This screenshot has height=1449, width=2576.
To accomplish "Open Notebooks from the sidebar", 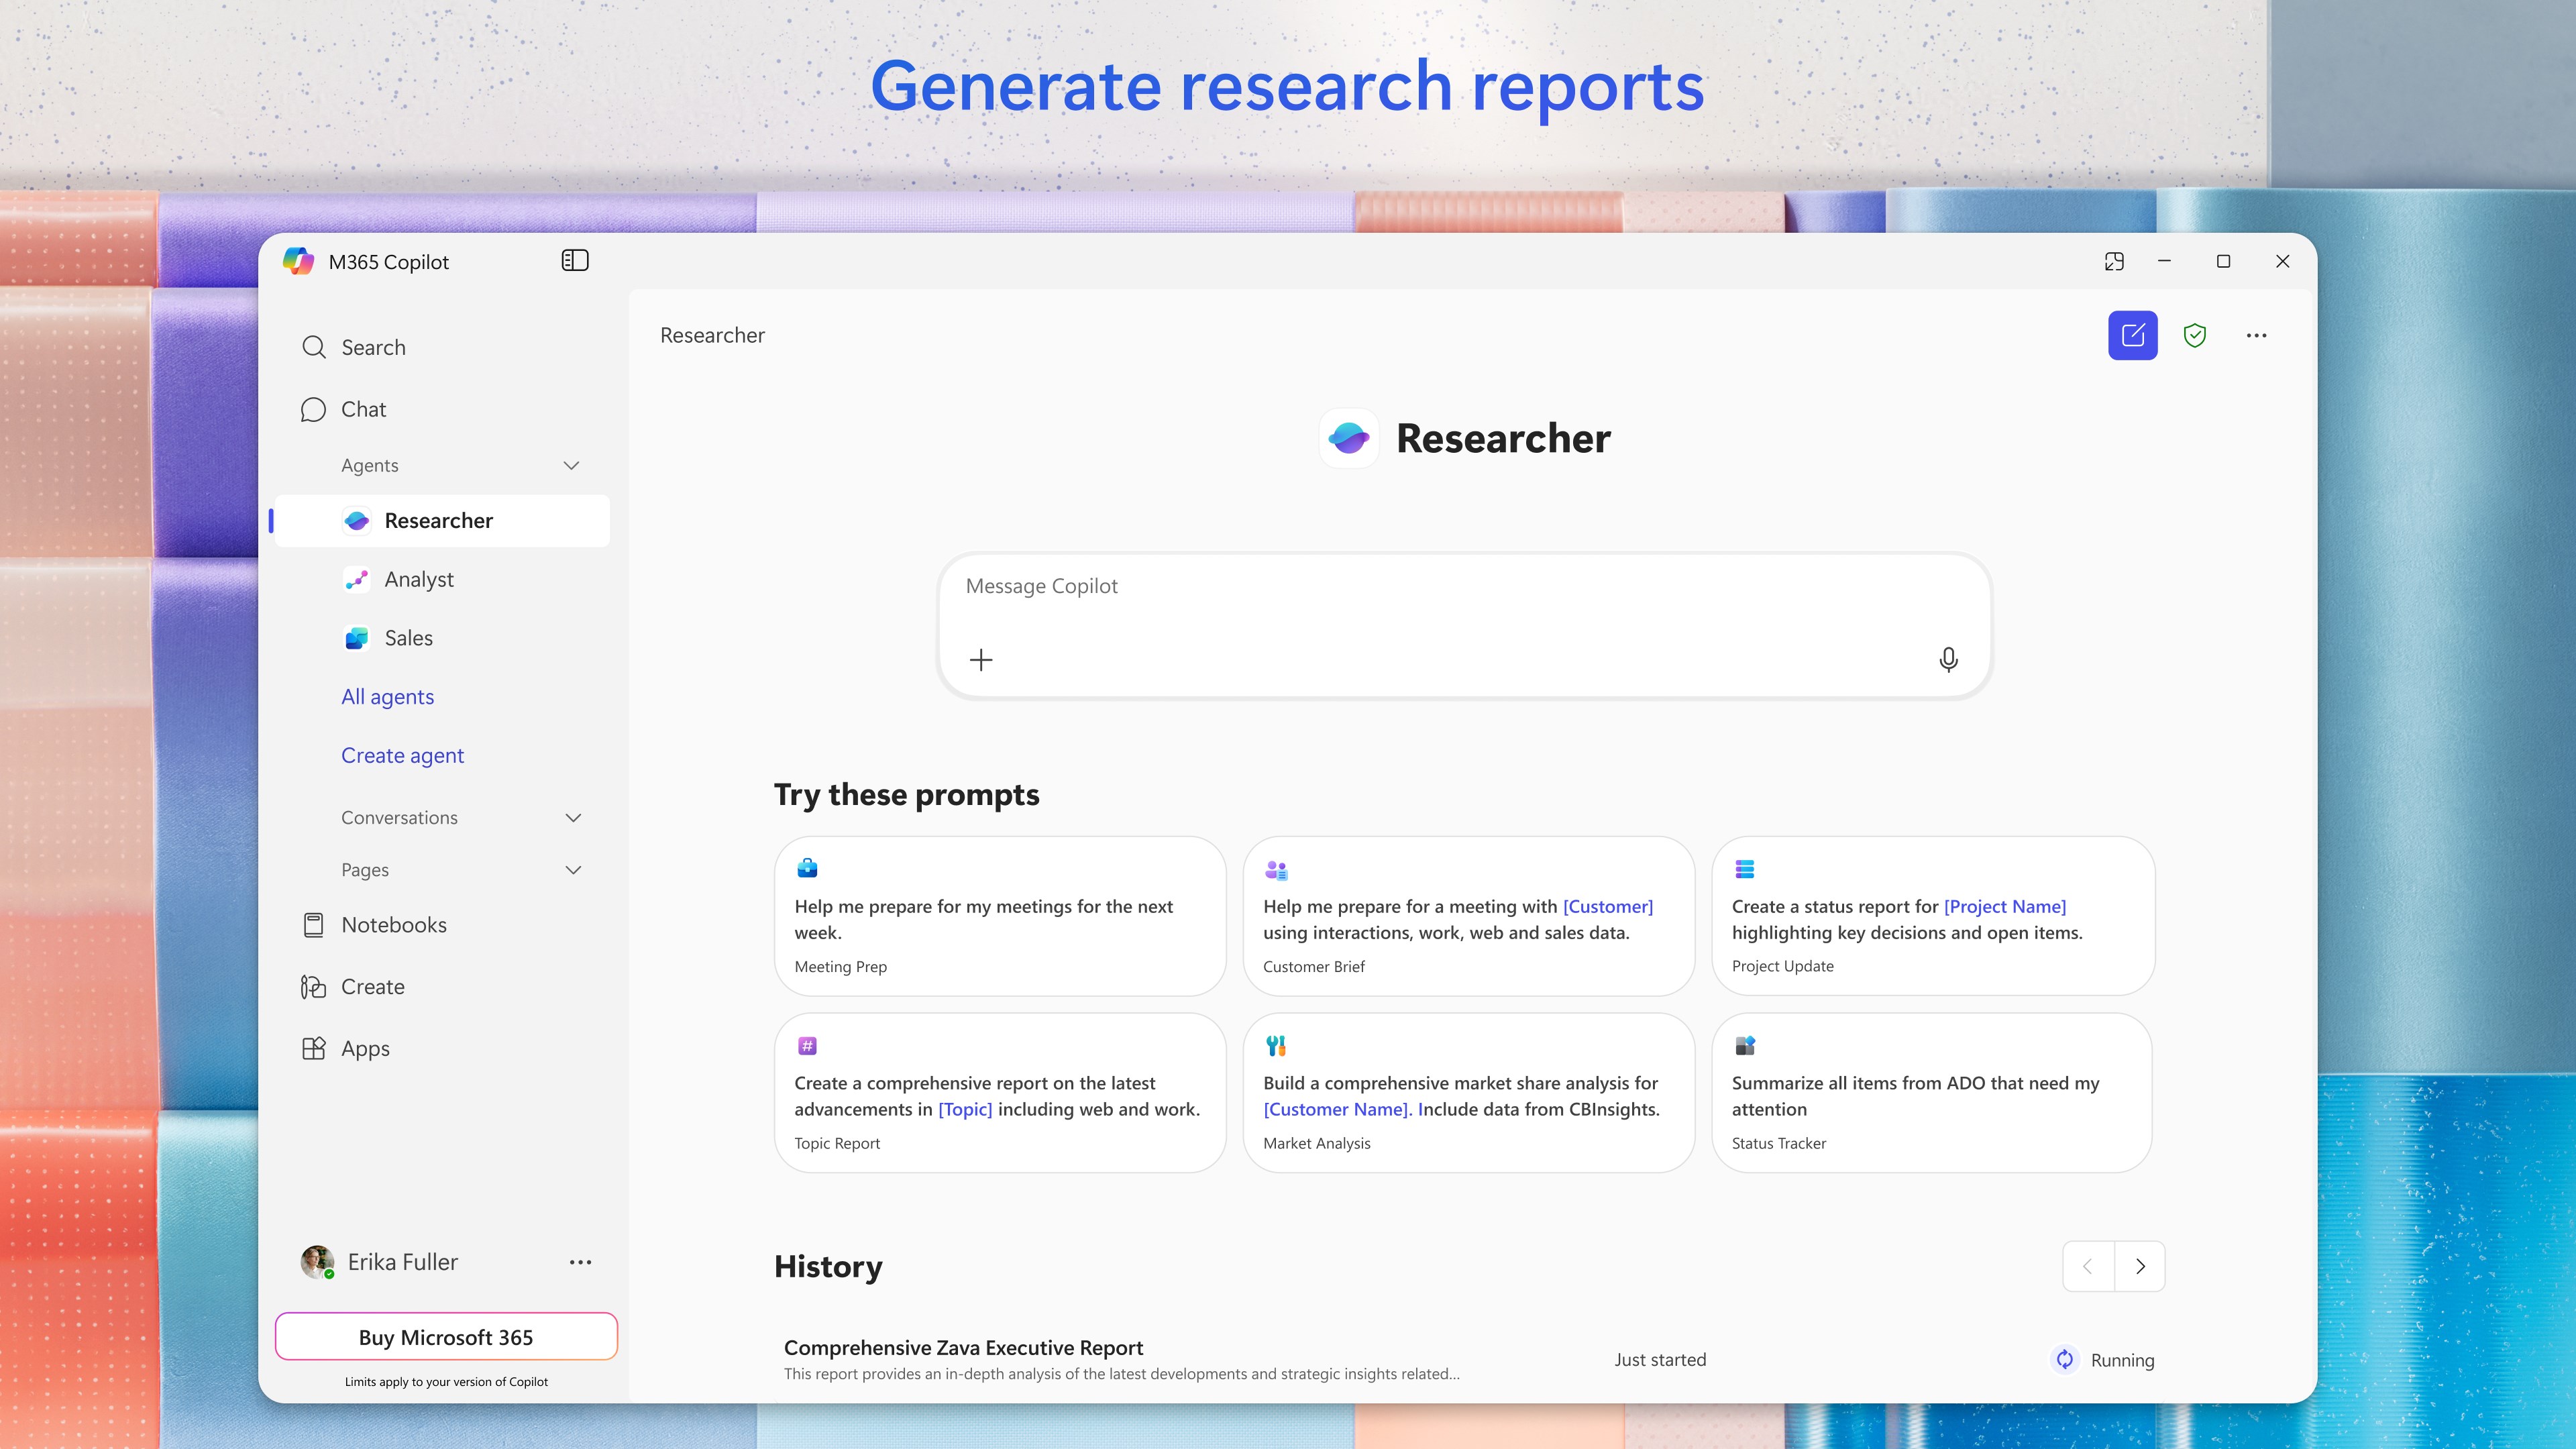I will [x=393, y=924].
